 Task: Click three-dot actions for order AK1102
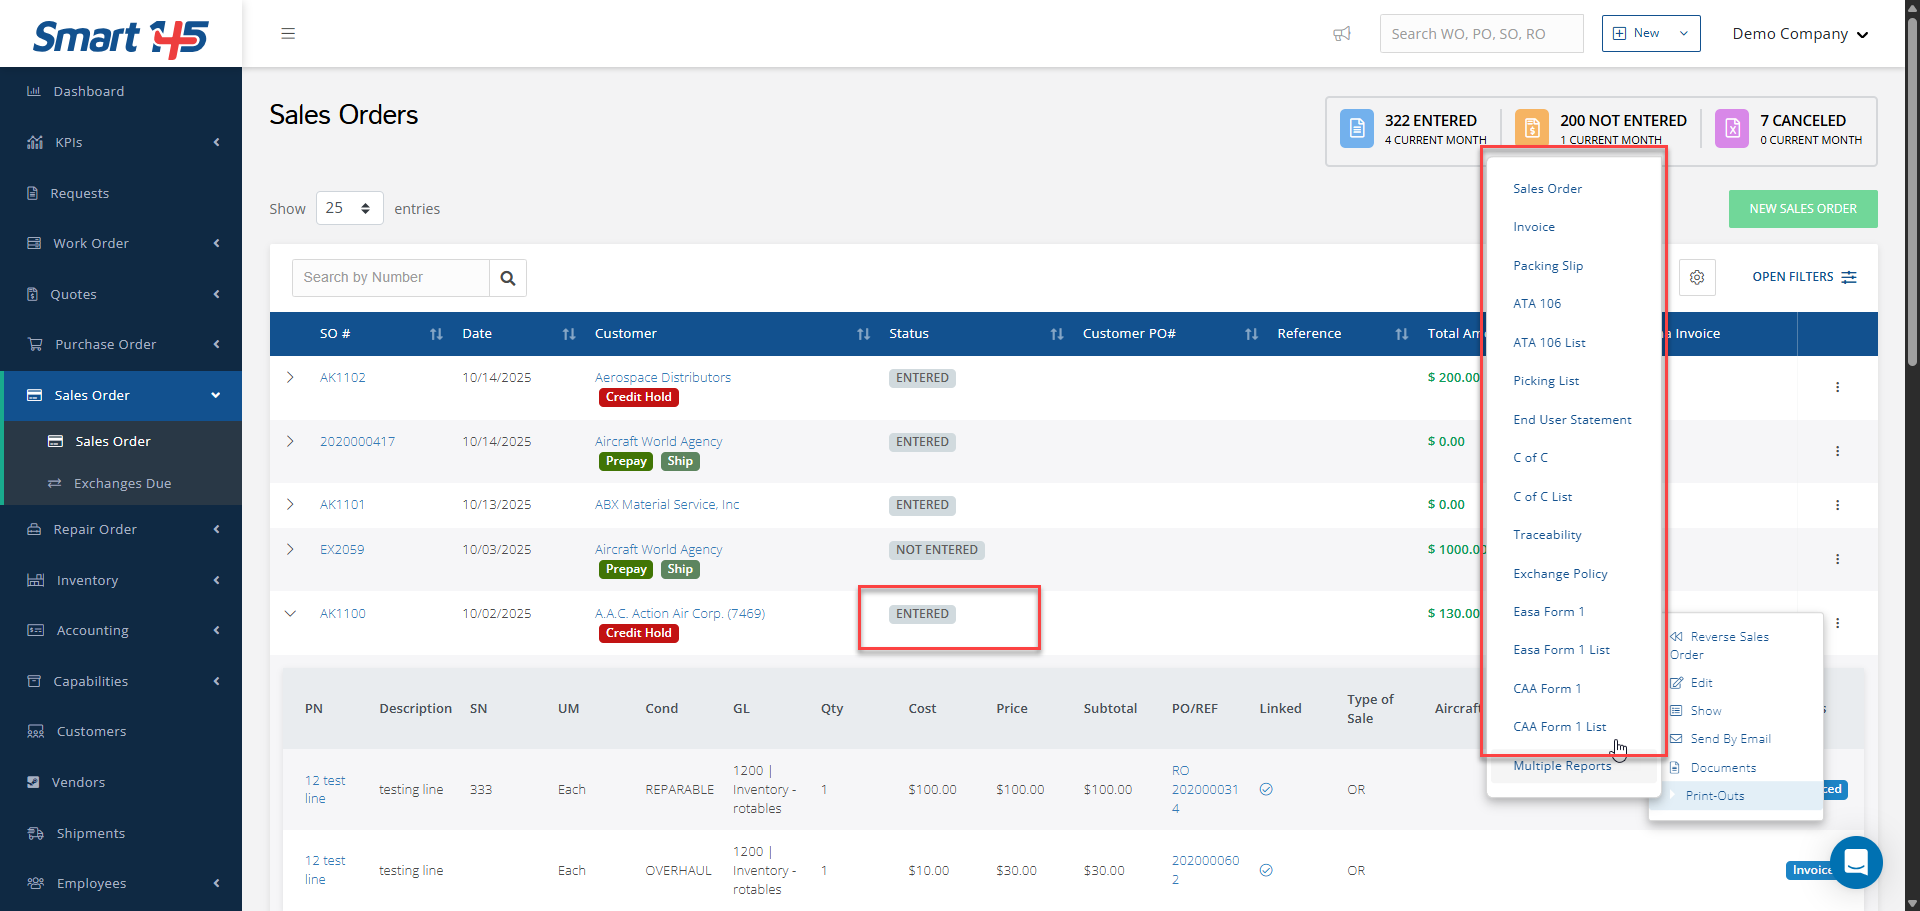pos(1837,387)
